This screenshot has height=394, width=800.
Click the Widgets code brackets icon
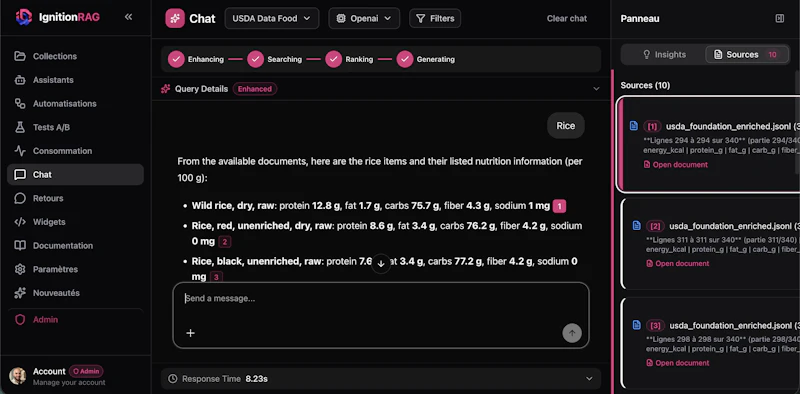pos(20,221)
